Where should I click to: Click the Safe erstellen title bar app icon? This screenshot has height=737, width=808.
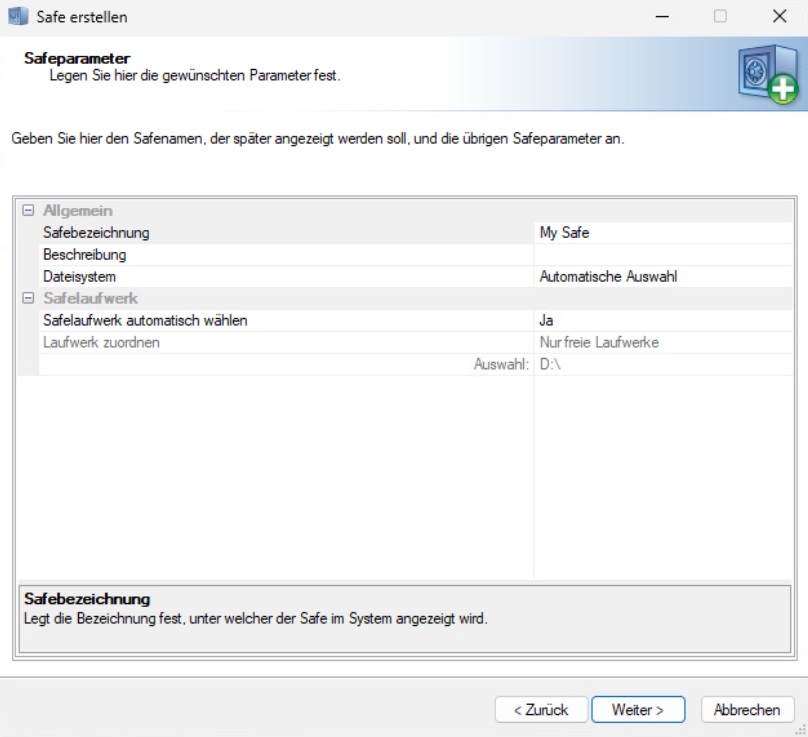18,17
